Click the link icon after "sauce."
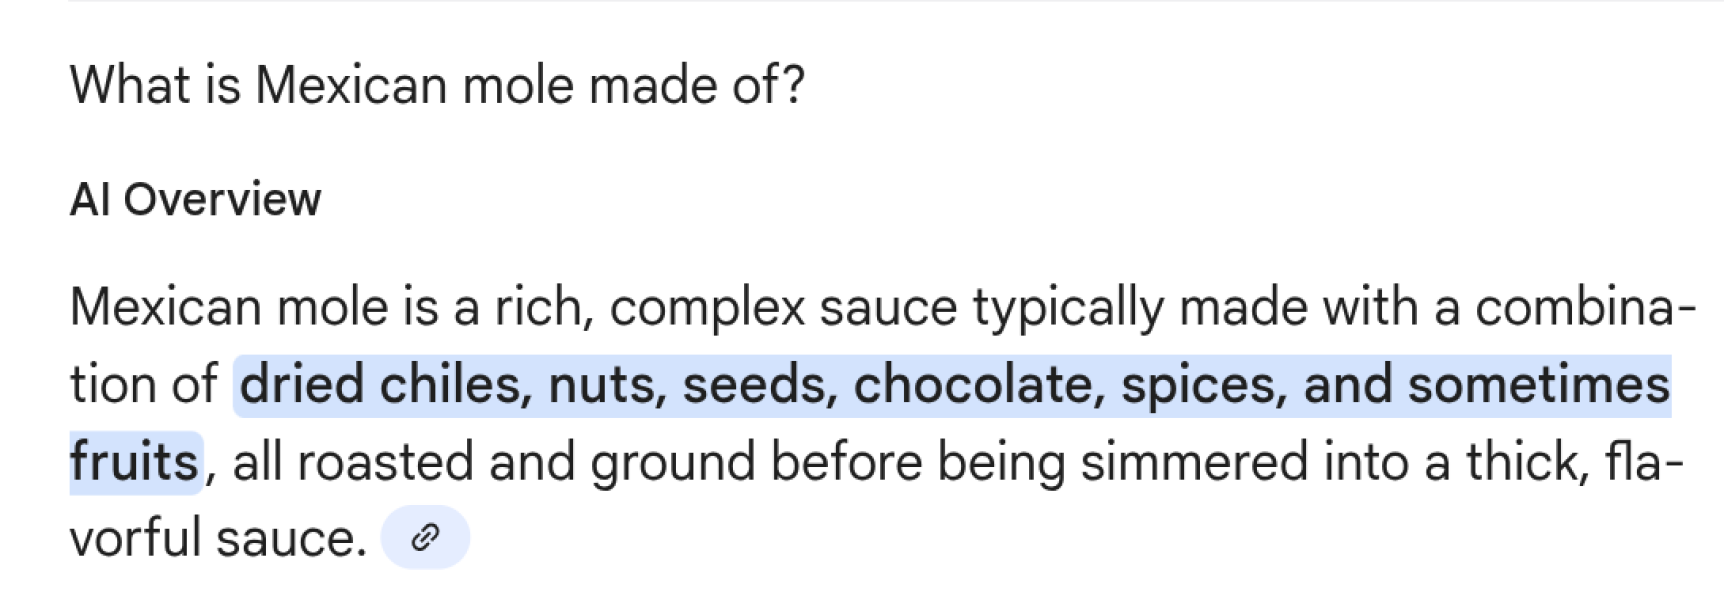The height and width of the screenshot is (600, 1724). (425, 538)
